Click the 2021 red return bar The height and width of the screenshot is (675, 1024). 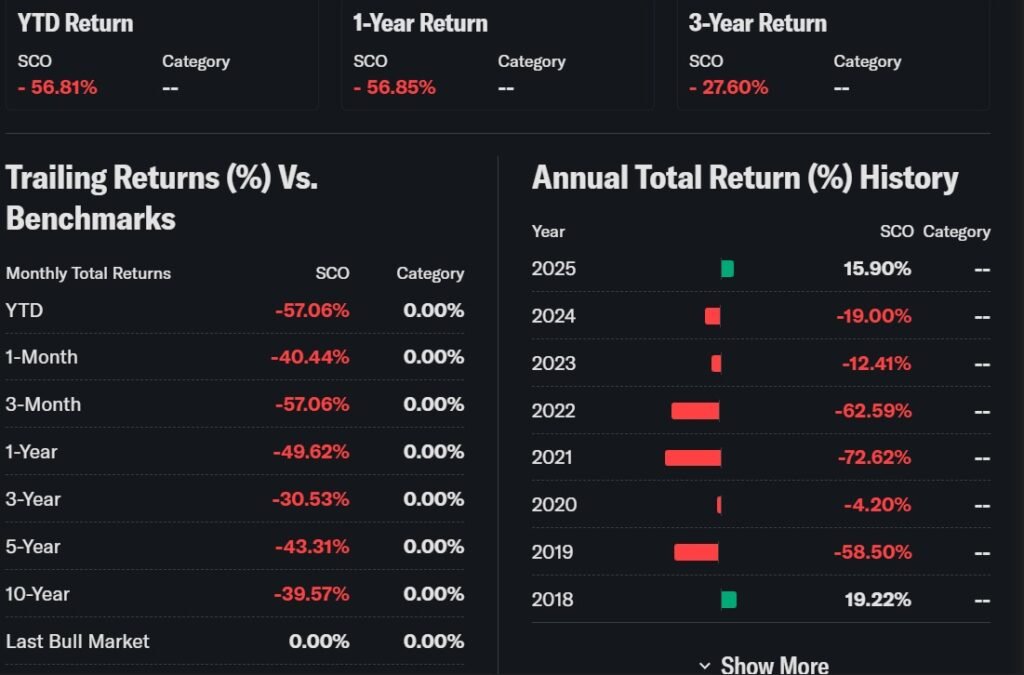(x=692, y=457)
